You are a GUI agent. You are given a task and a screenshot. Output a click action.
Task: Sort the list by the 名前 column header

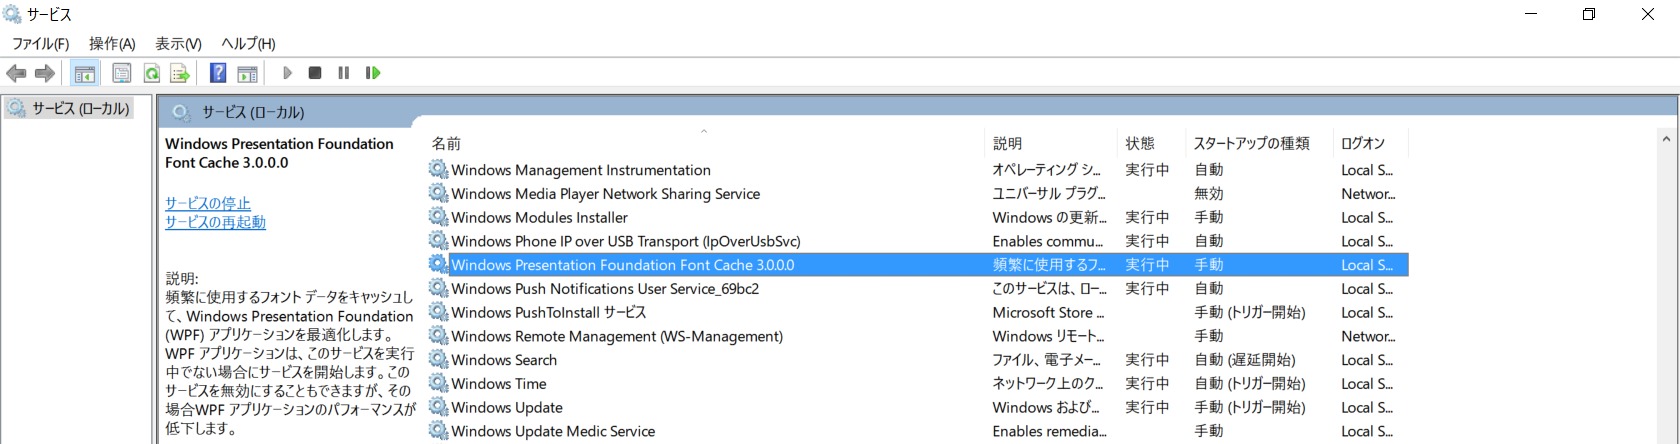pyautogui.click(x=446, y=143)
